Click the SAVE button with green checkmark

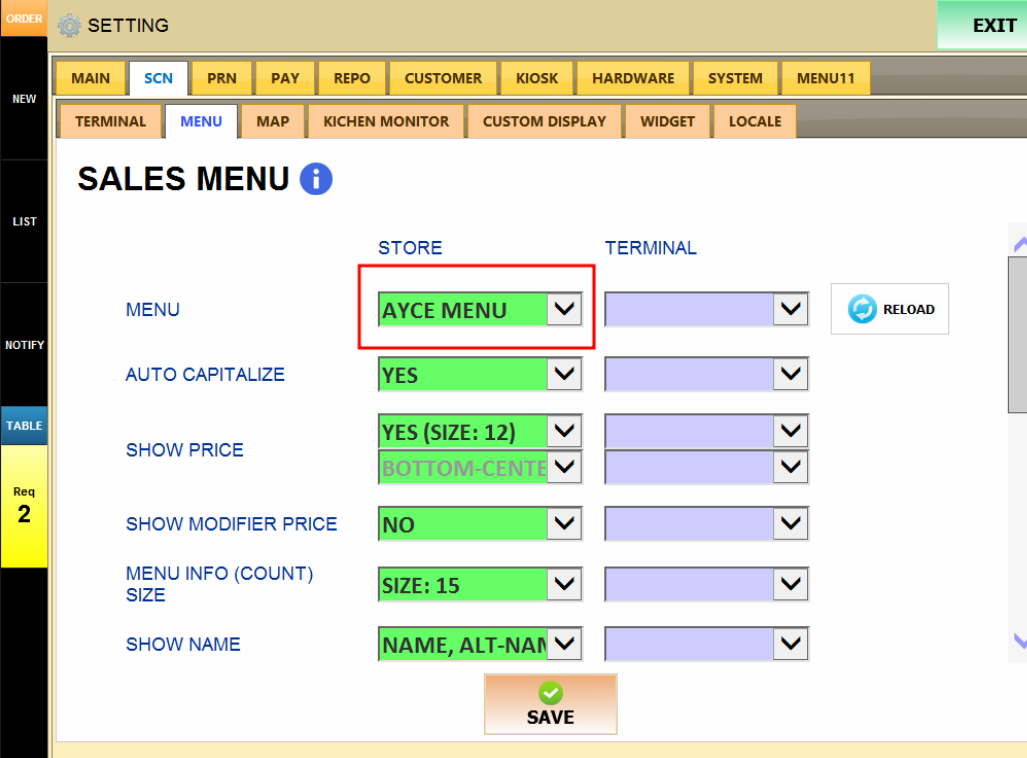point(550,704)
